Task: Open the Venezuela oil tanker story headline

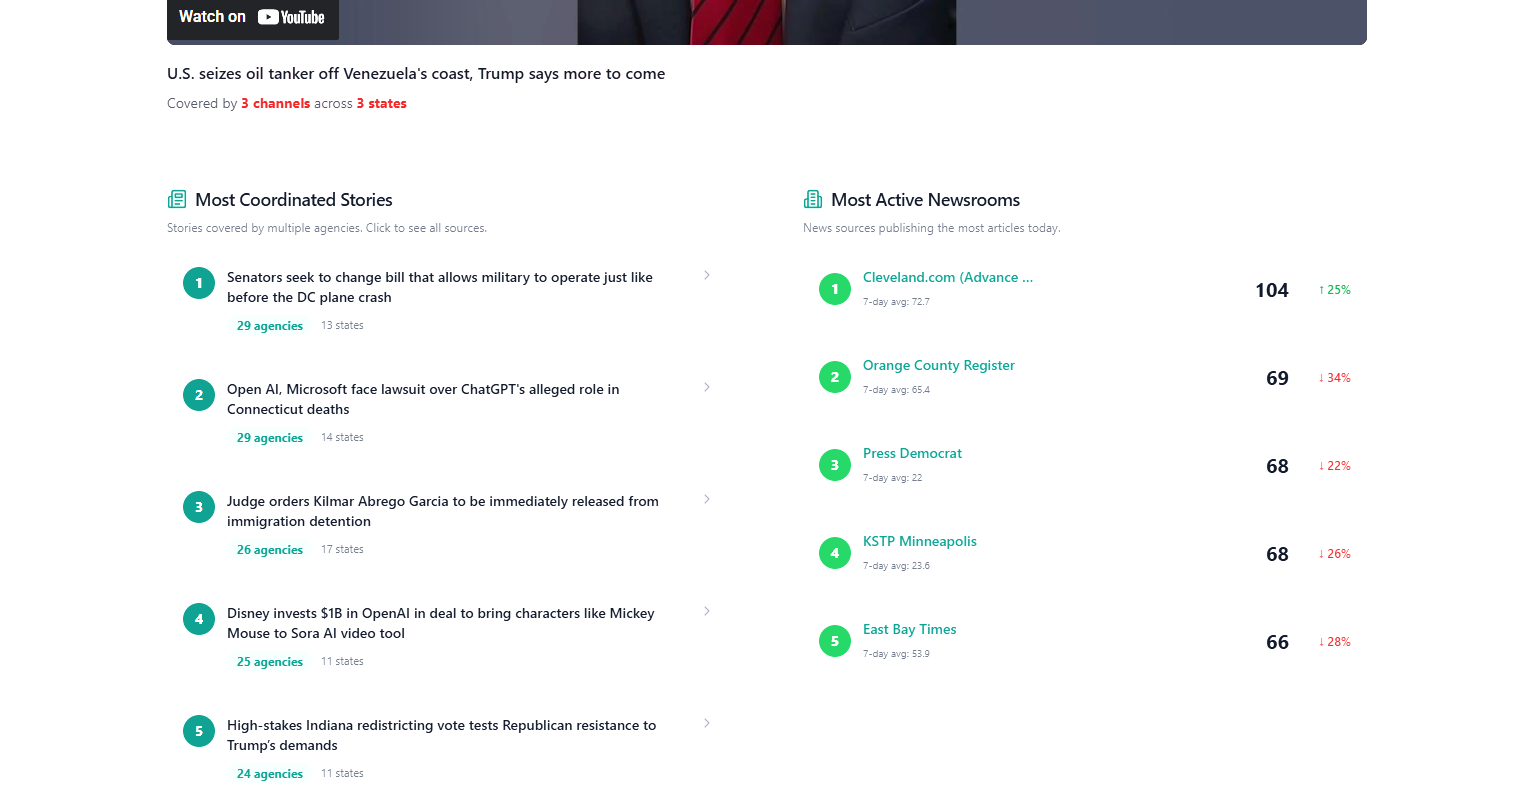Action: pyautogui.click(x=416, y=74)
